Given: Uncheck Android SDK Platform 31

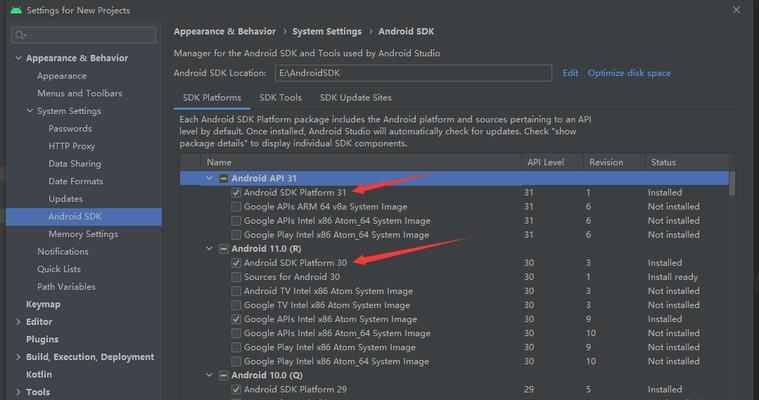Looking at the screenshot, I should point(236,193).
